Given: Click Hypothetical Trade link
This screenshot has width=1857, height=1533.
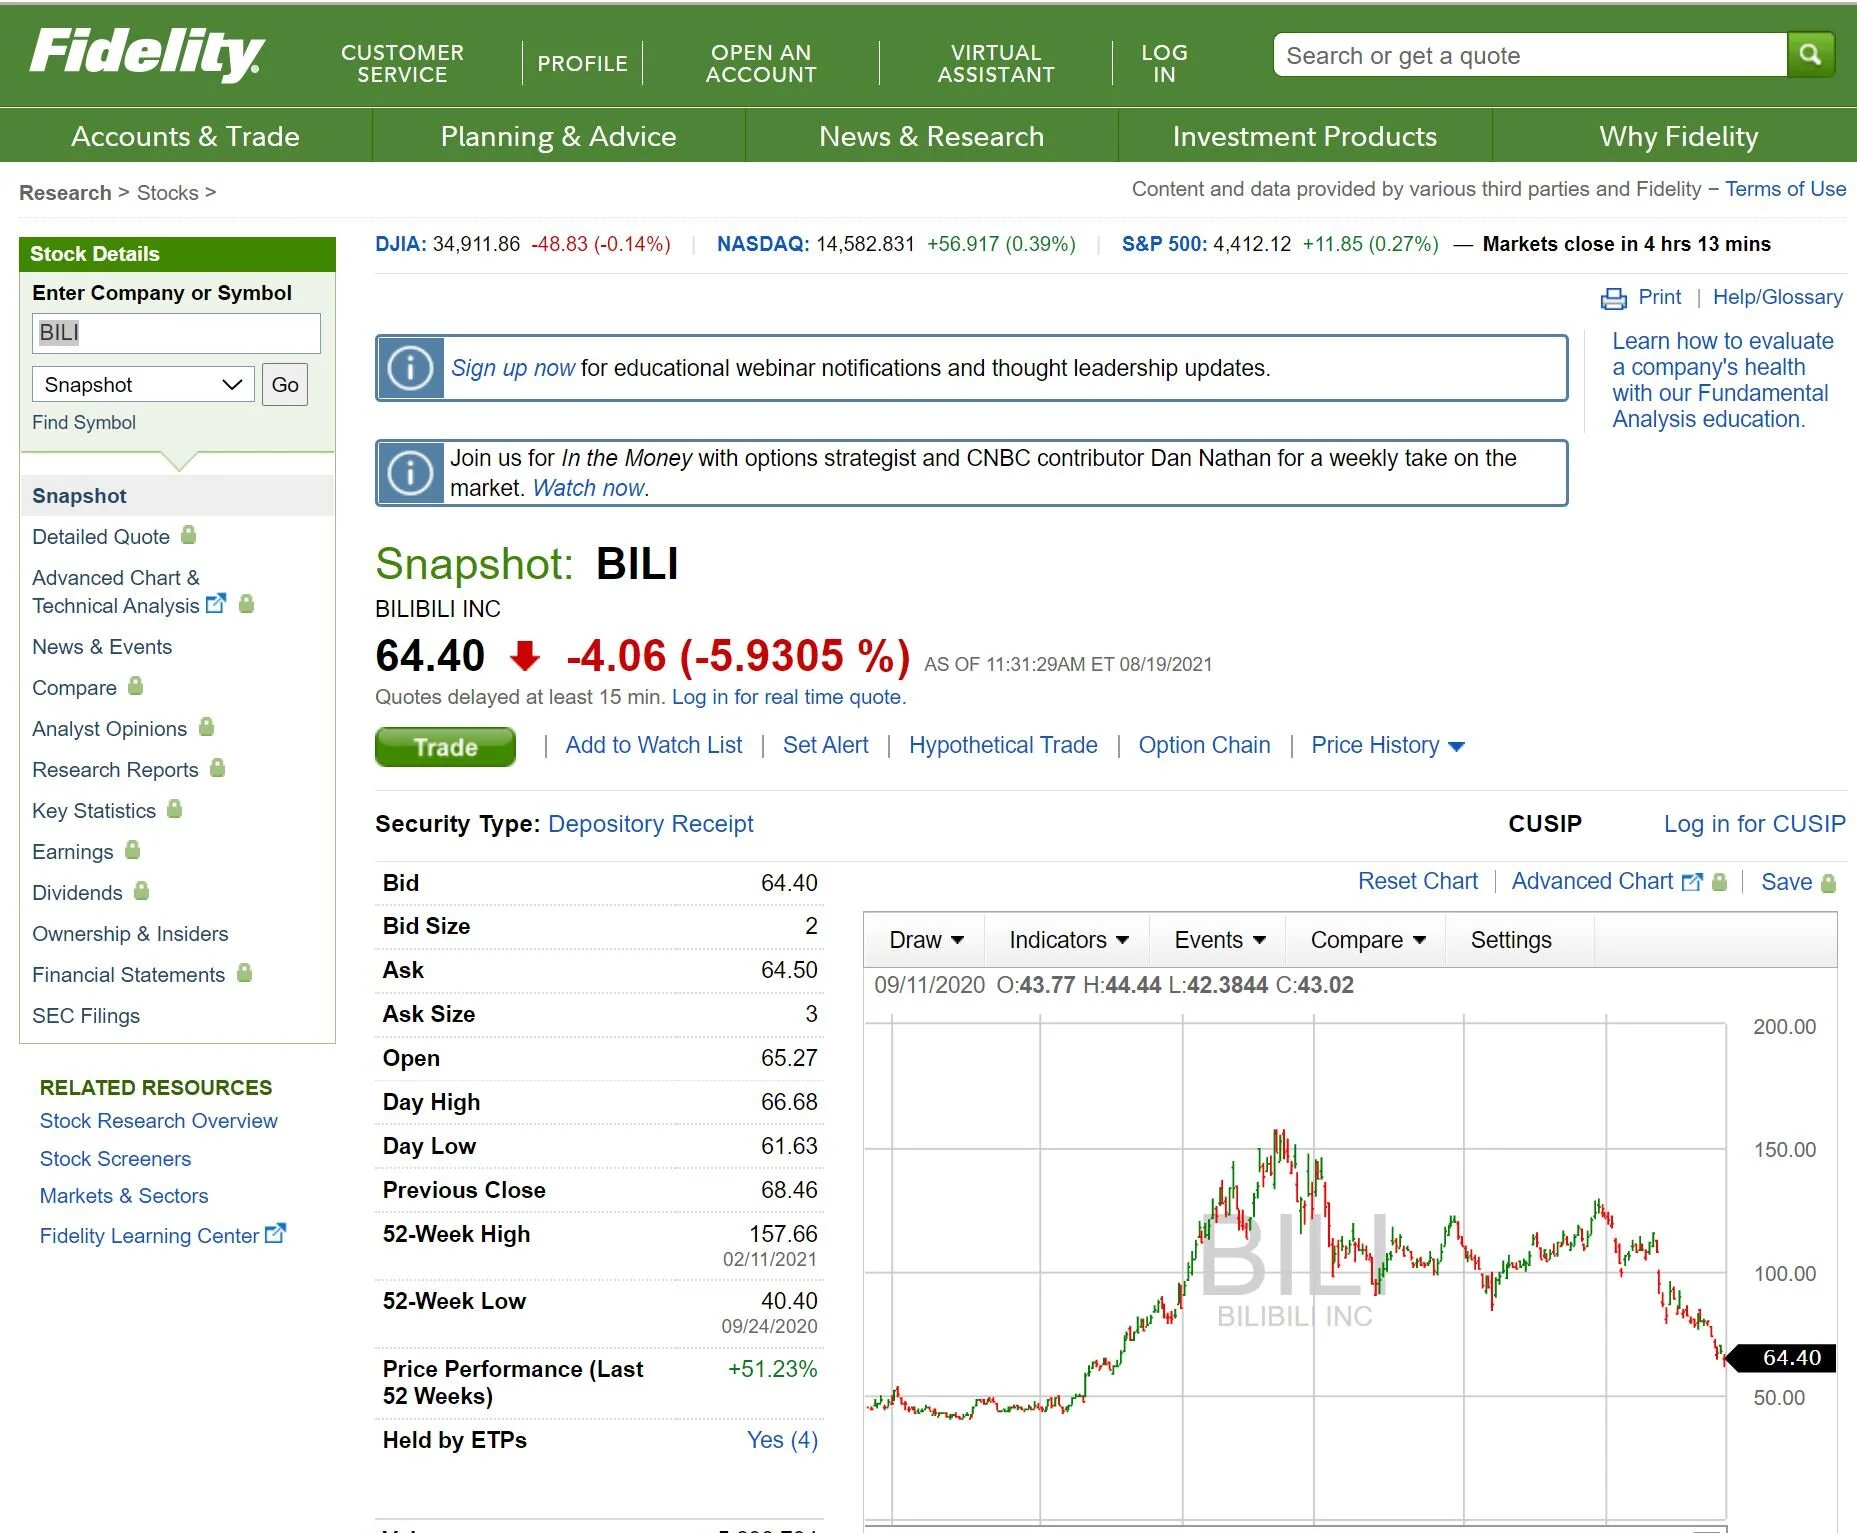Looking at the screenshot, I should tap(1003, 745).
